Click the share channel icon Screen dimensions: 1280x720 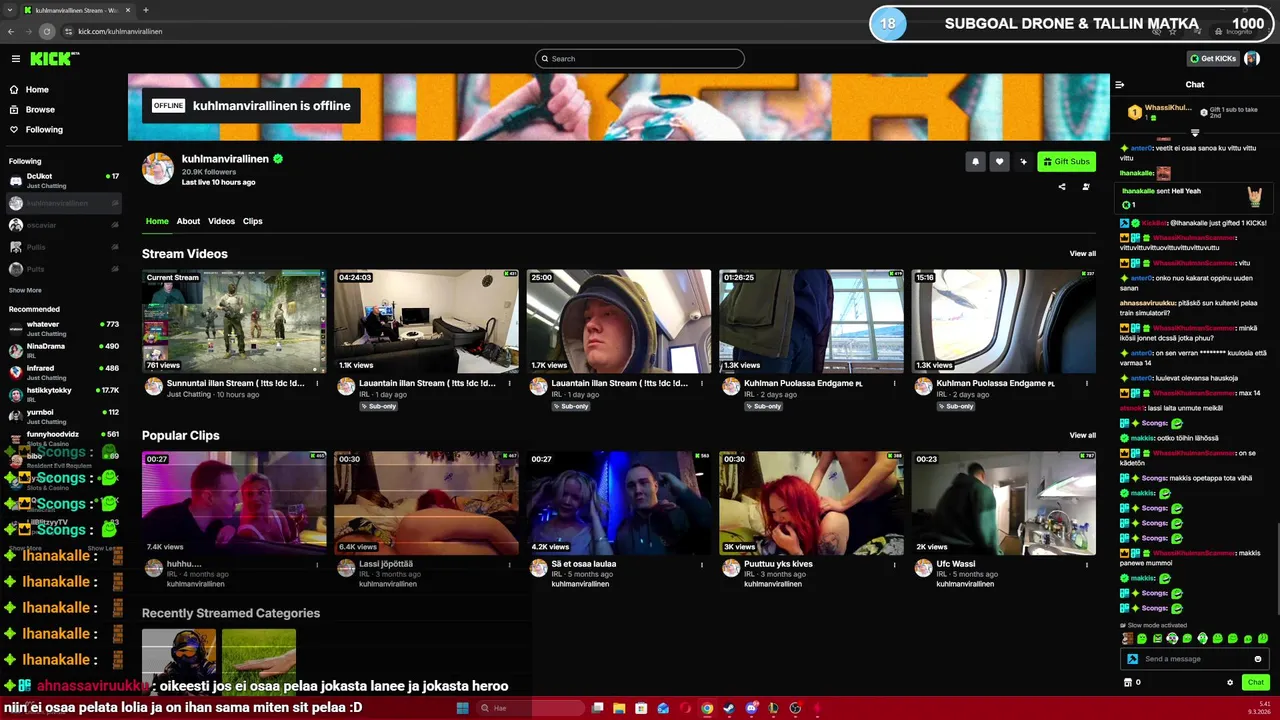pos(1062,186)
